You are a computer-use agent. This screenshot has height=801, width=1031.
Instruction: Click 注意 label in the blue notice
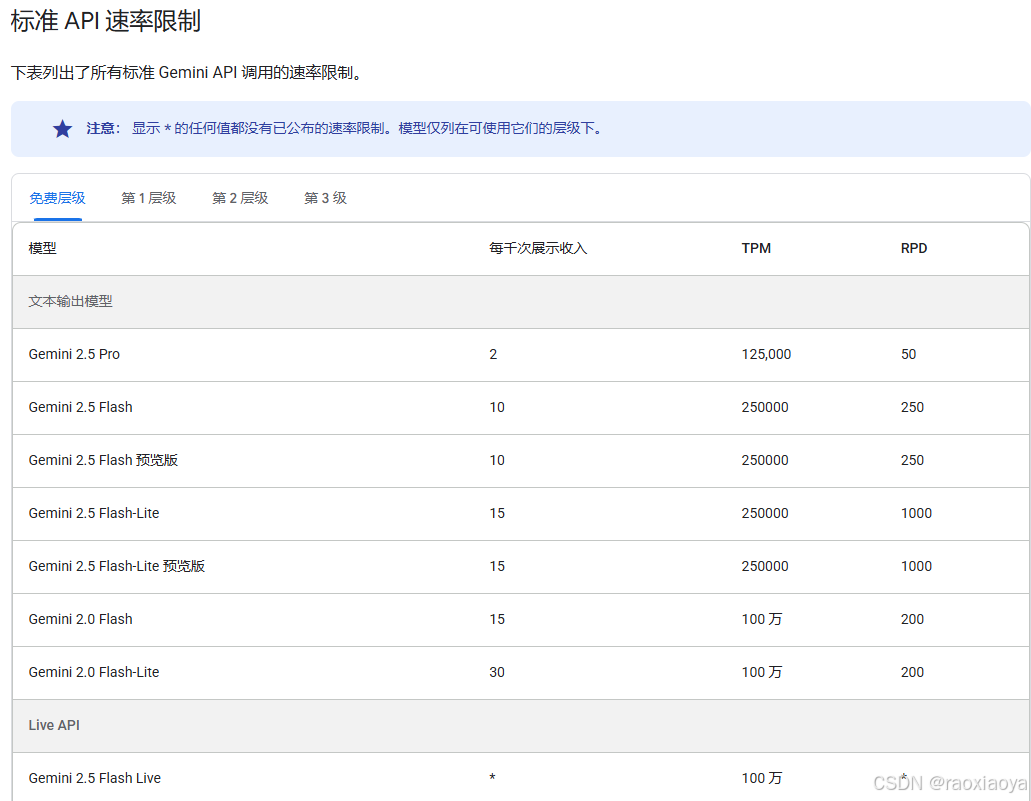103,129
